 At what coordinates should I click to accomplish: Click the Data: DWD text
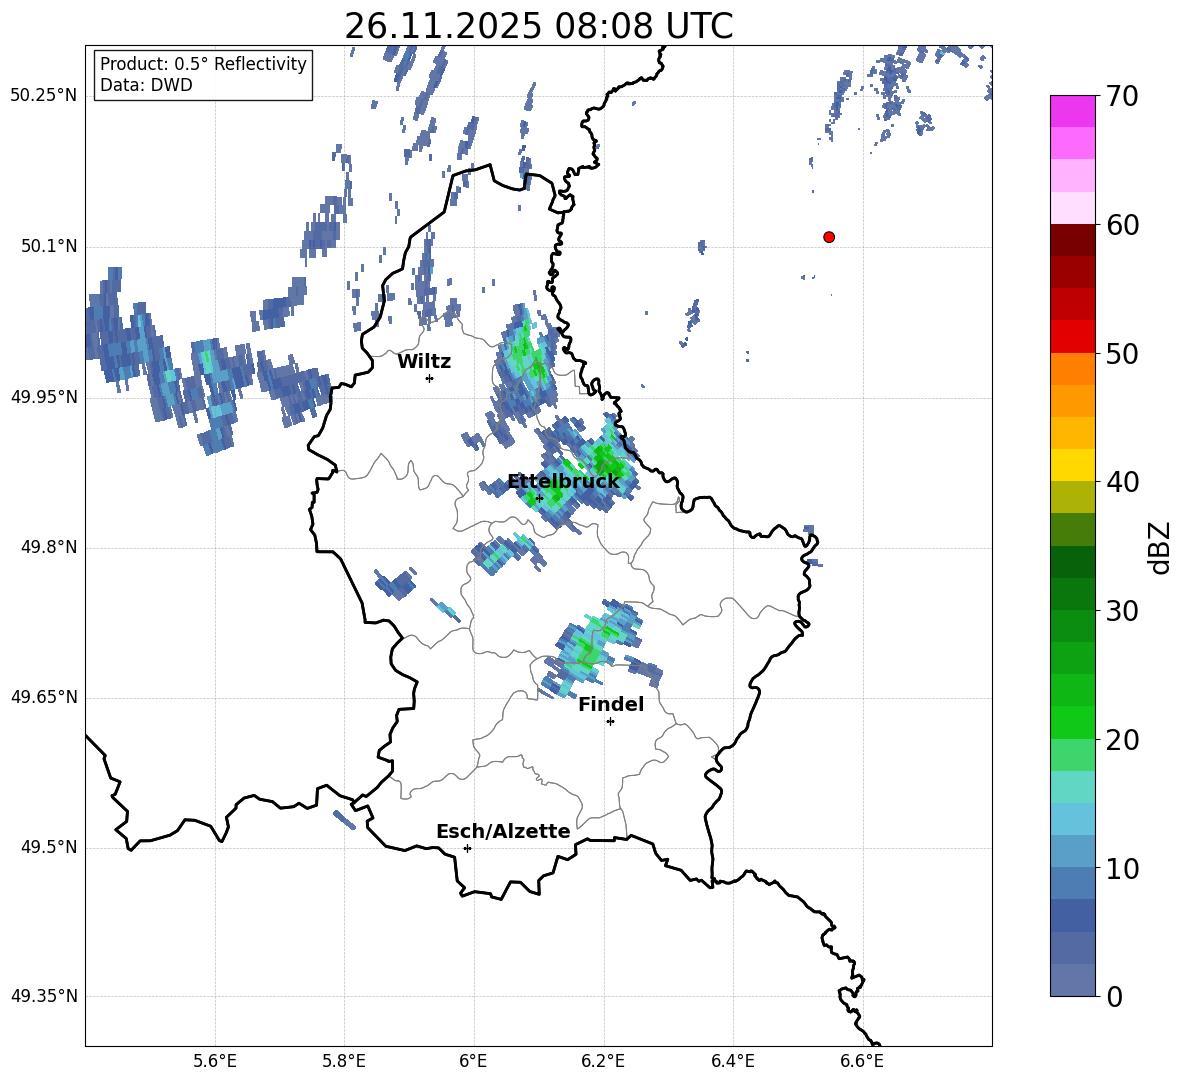[146, 85]
